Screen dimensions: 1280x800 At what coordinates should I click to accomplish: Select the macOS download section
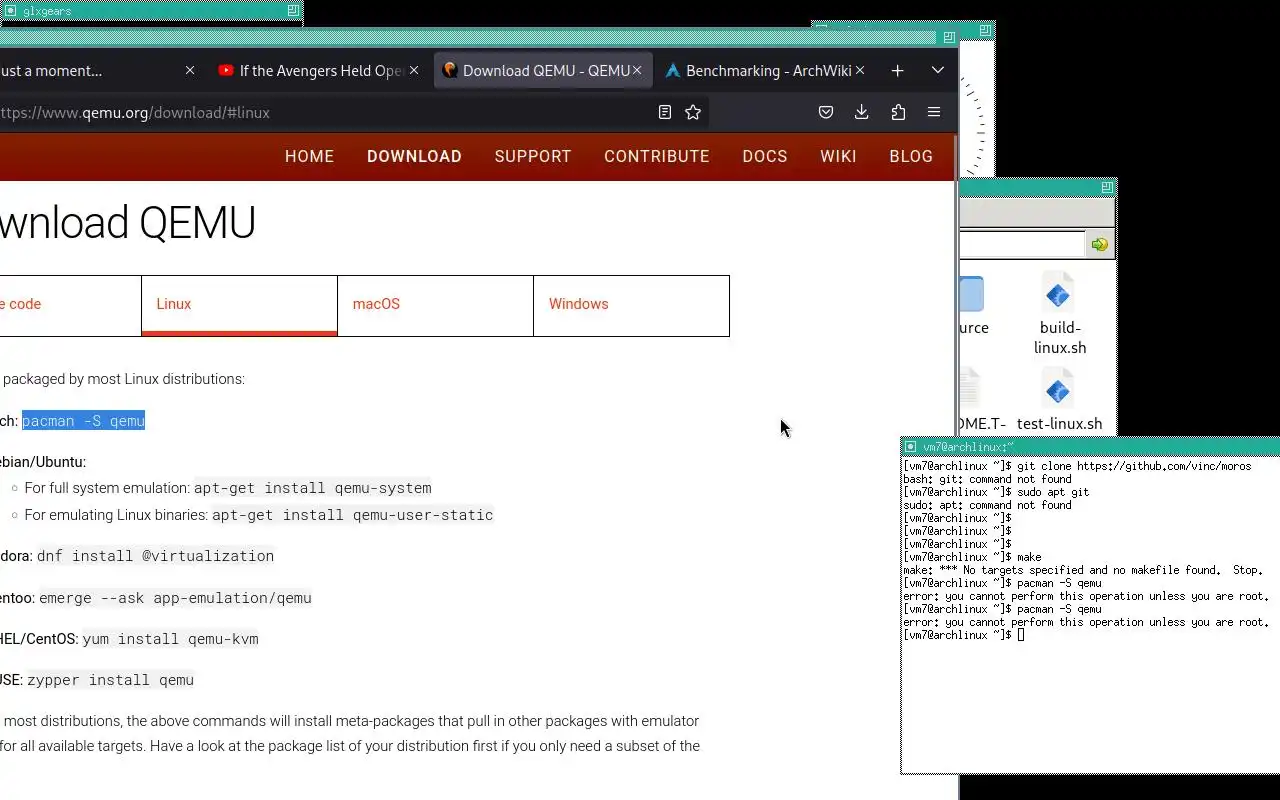(435, 305)
